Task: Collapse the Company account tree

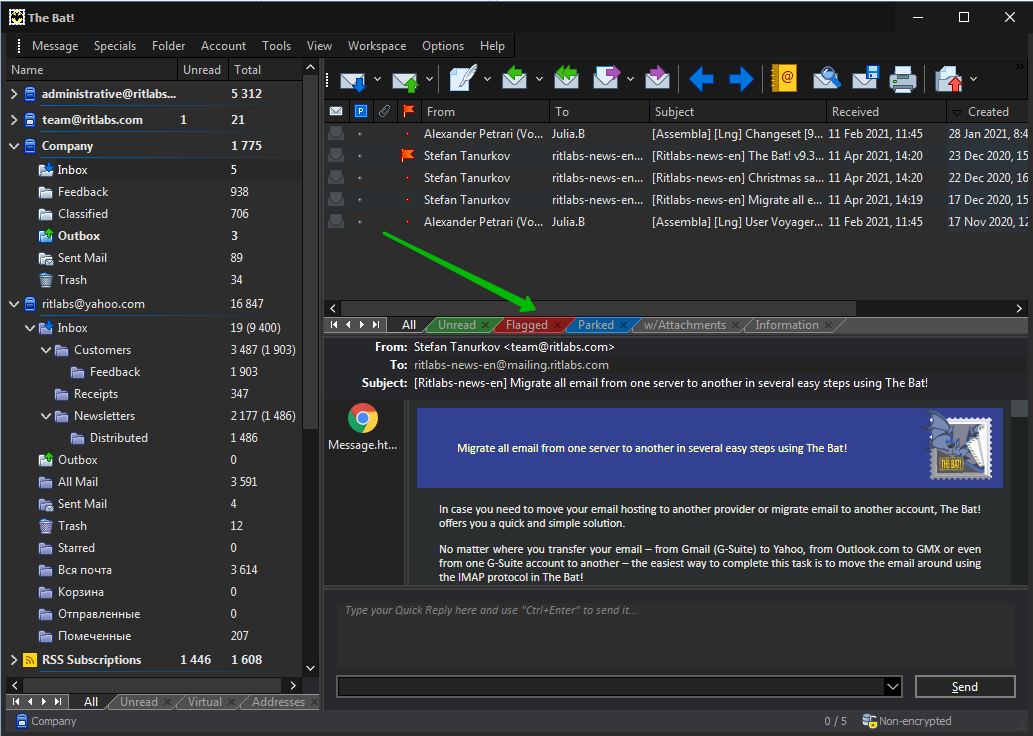Action: (14, 146)
